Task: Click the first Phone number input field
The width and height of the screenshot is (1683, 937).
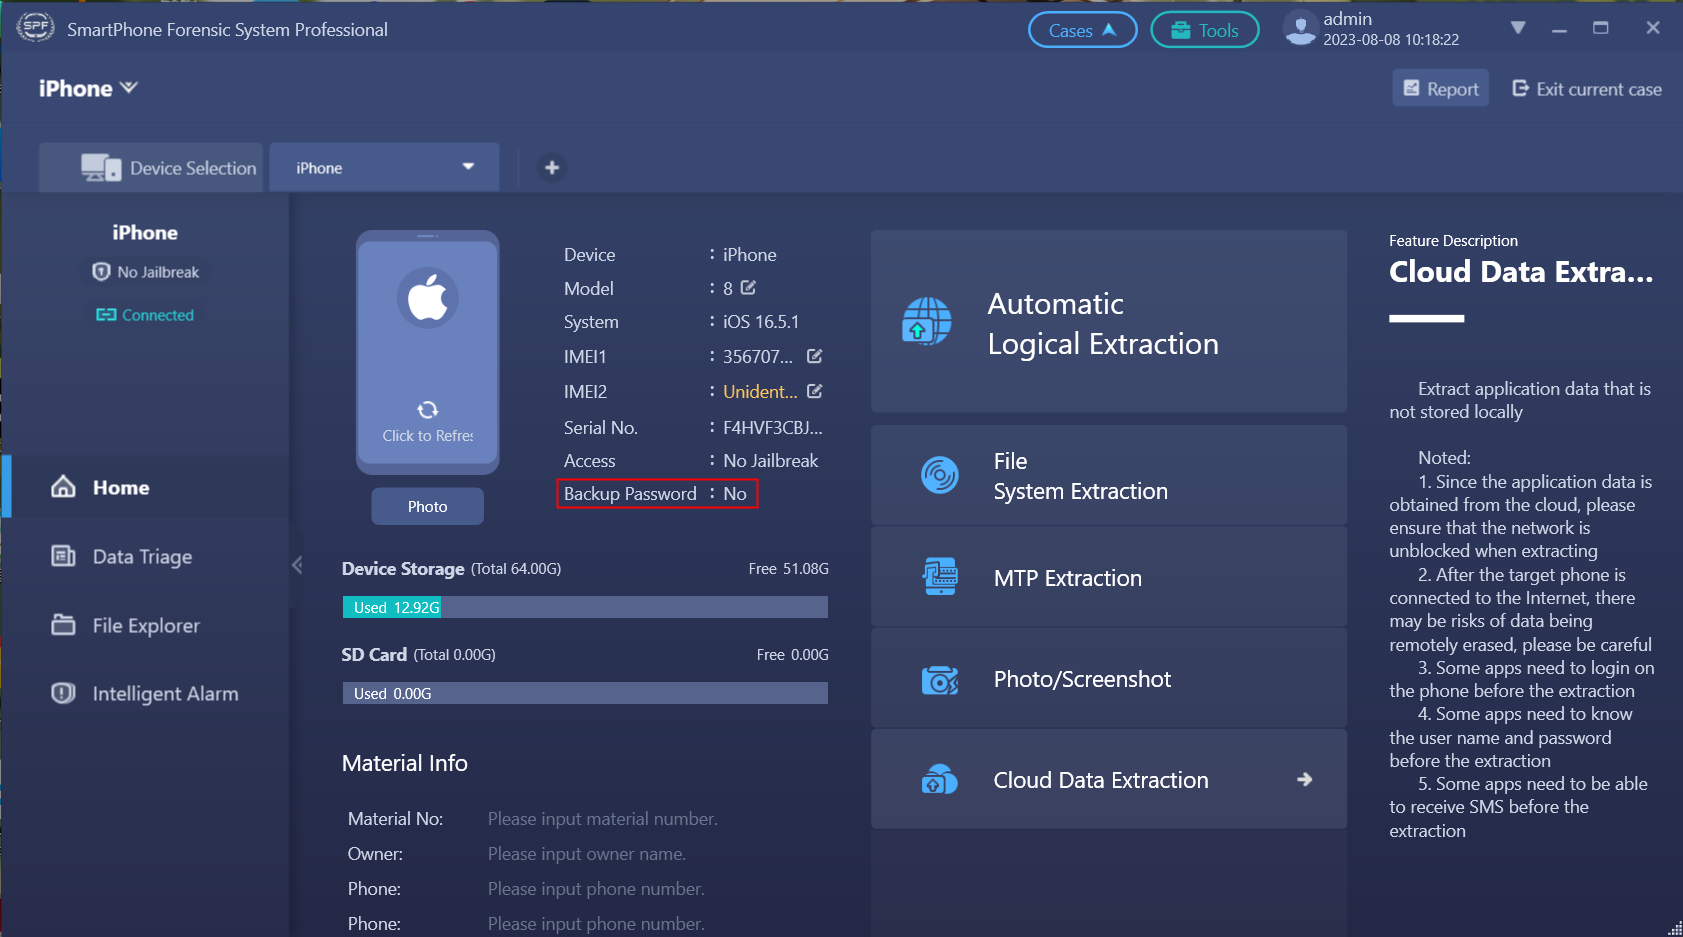Action: tap(596, 889)
